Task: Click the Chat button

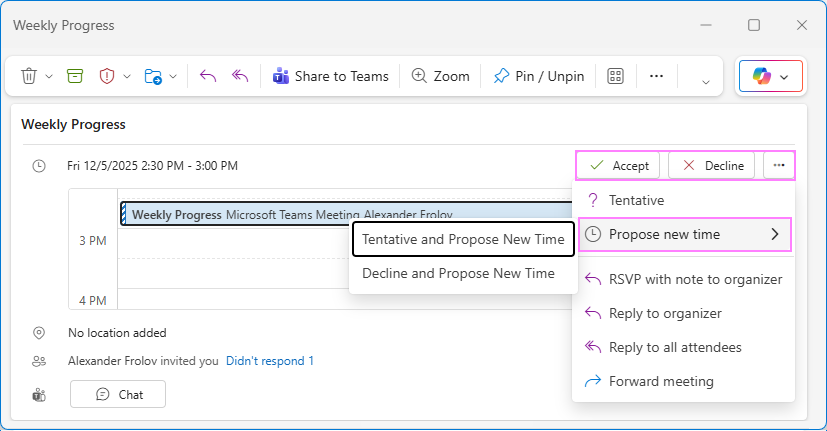Action: (x=118, y=394)
